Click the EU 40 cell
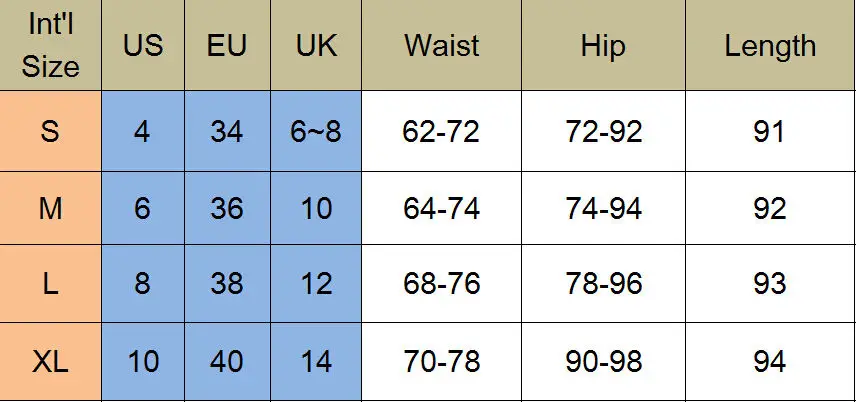Image resolution: width=856 pixels, height=402 pixels. click(227, 362)
